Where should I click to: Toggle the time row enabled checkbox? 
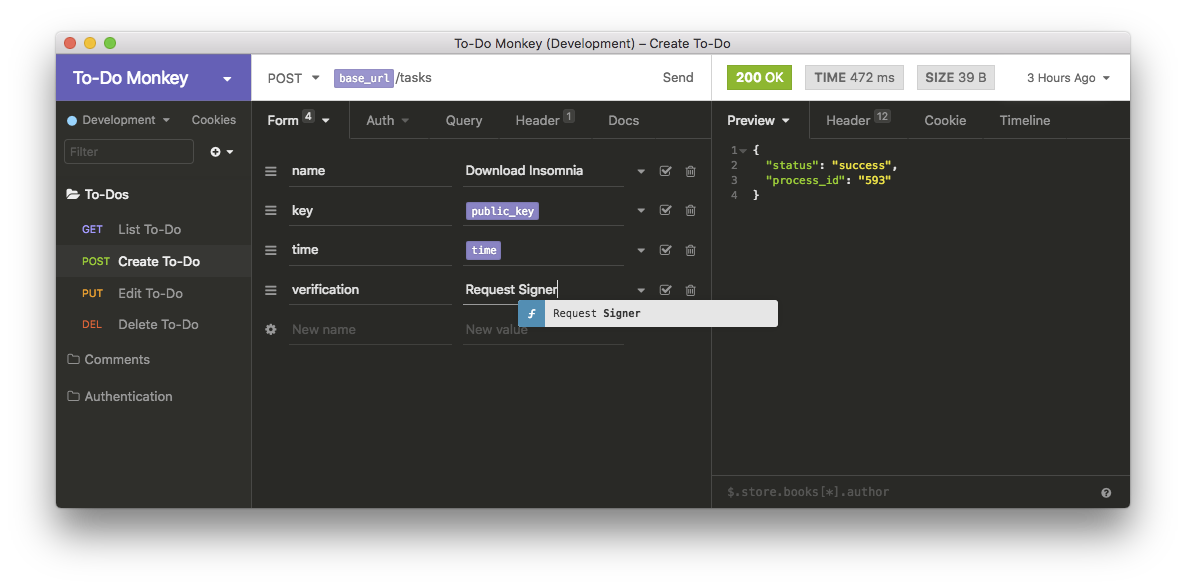click(666, 250)
